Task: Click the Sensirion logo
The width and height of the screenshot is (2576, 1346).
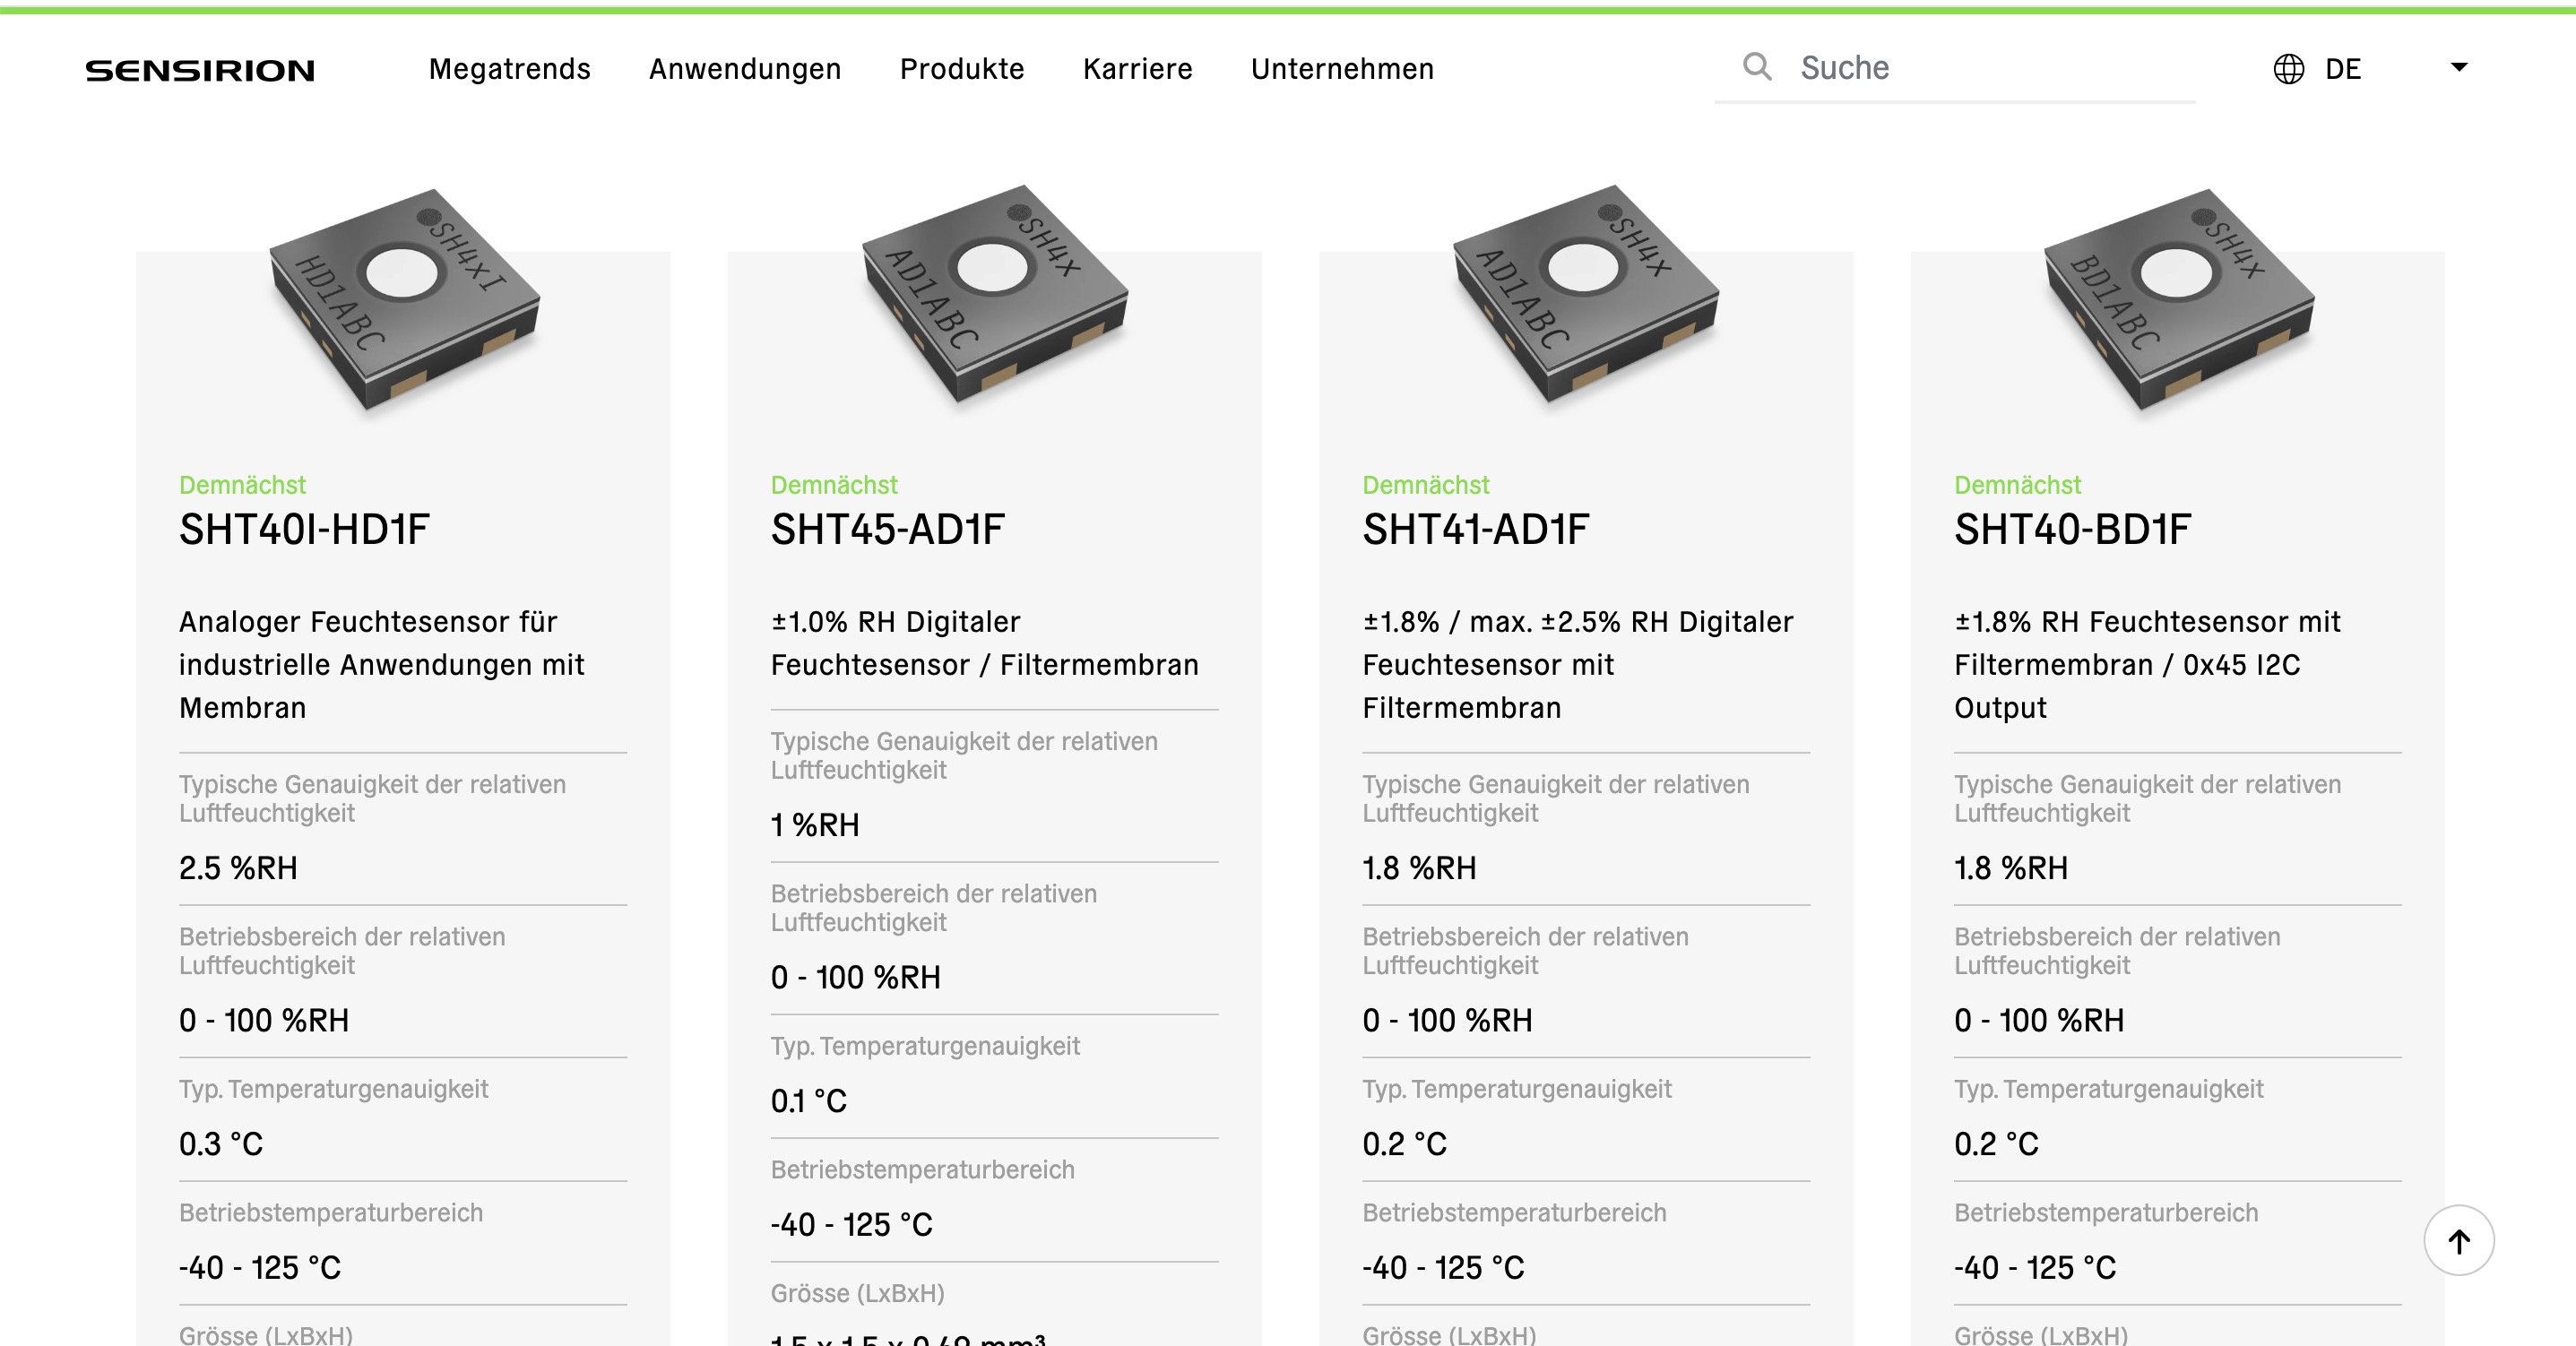Action: [x=200, y=70]
